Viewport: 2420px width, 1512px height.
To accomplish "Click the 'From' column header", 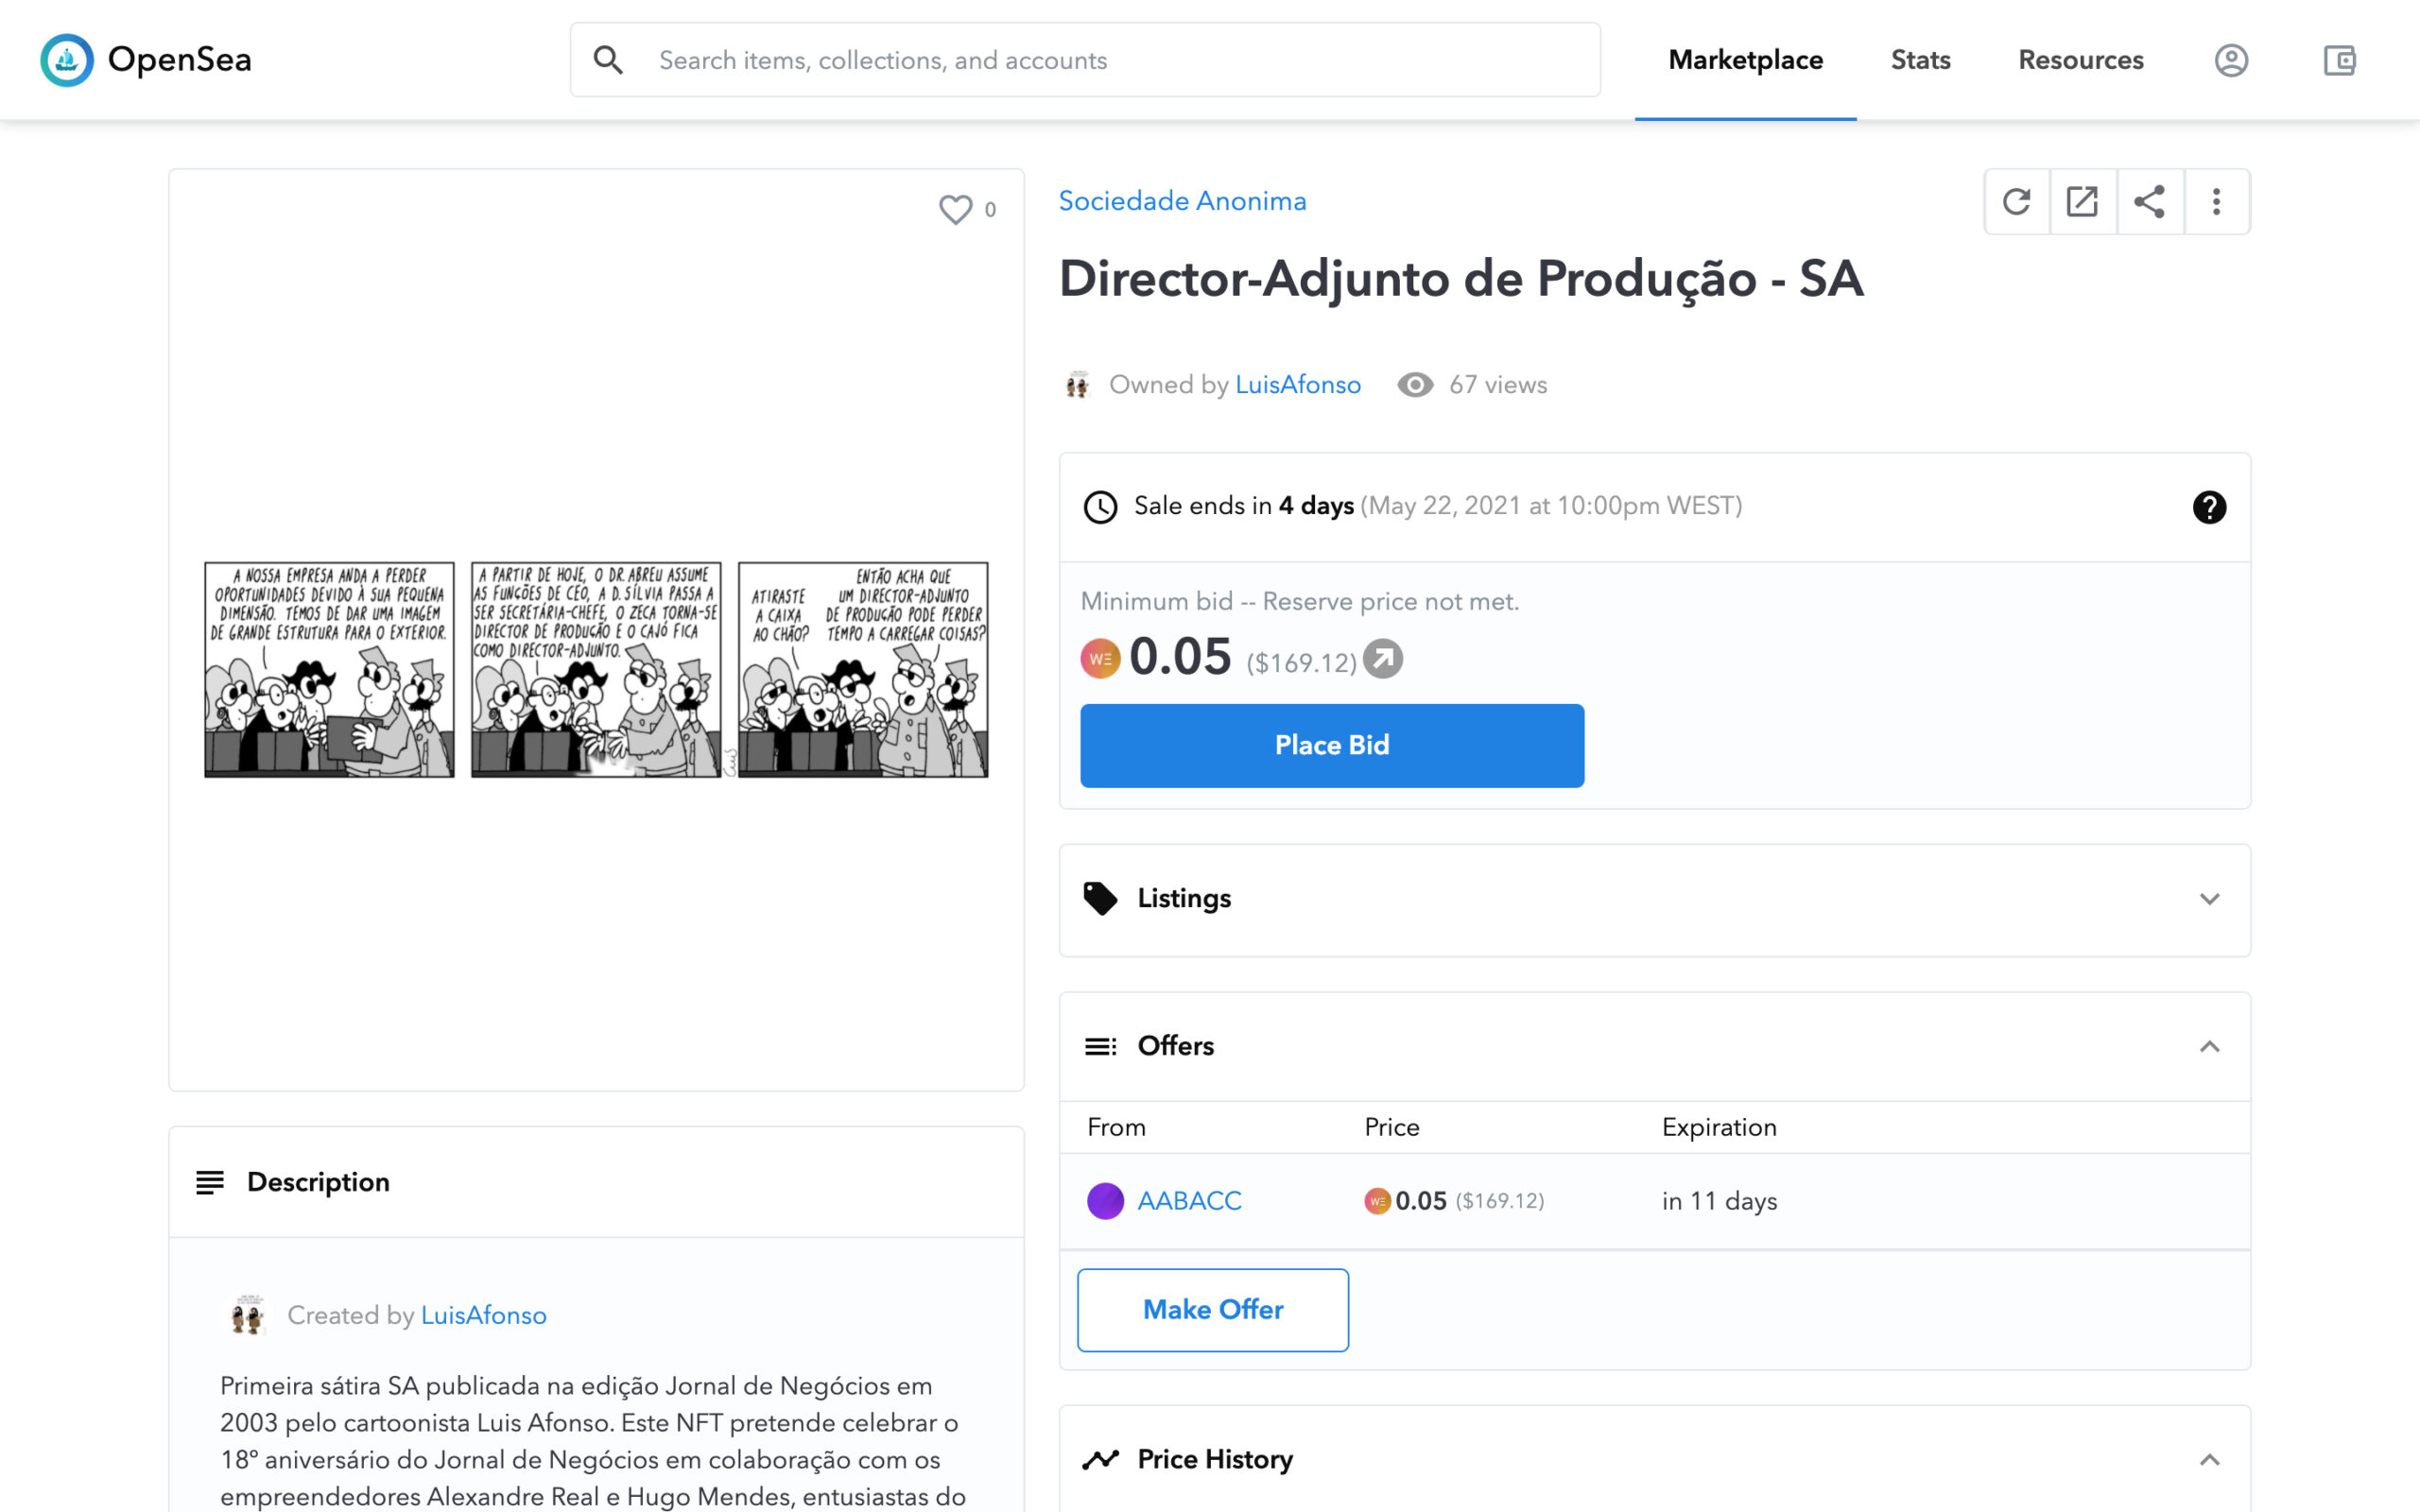I will [1116, 1127].
